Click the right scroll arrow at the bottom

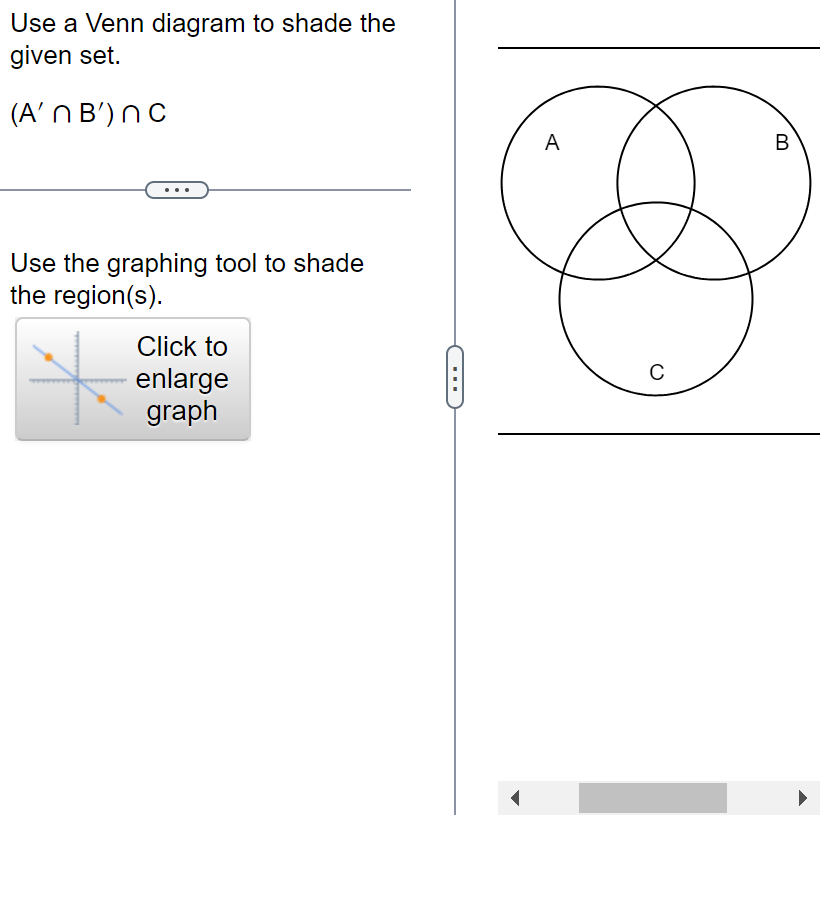click(803, 797)
